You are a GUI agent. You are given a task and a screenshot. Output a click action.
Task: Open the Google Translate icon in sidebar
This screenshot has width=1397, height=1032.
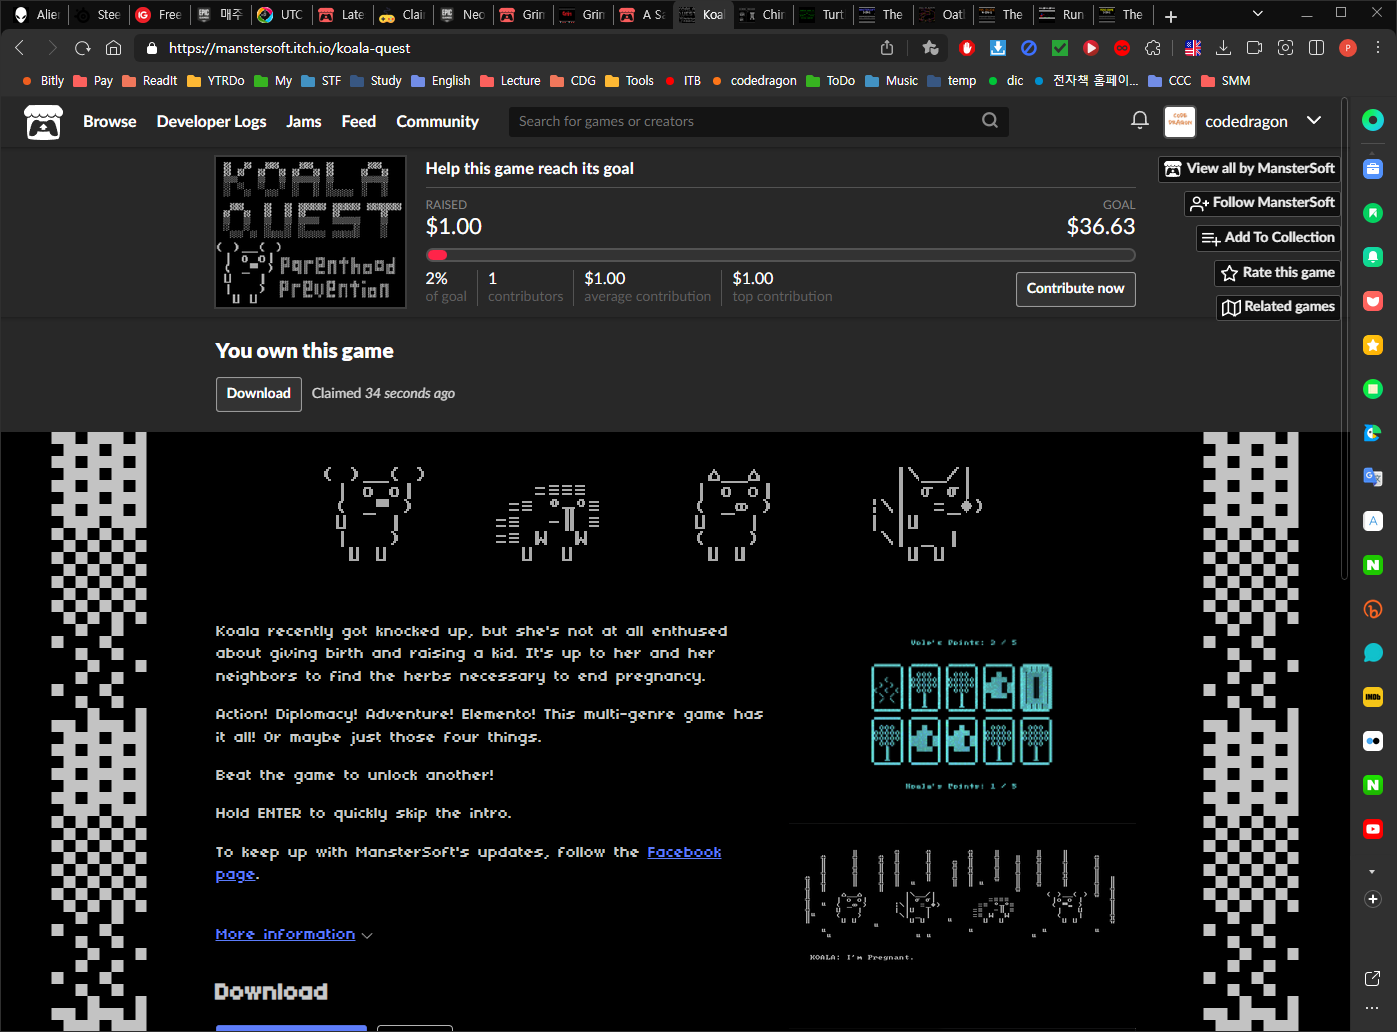pyautogui.click(x=1373, y=477)
